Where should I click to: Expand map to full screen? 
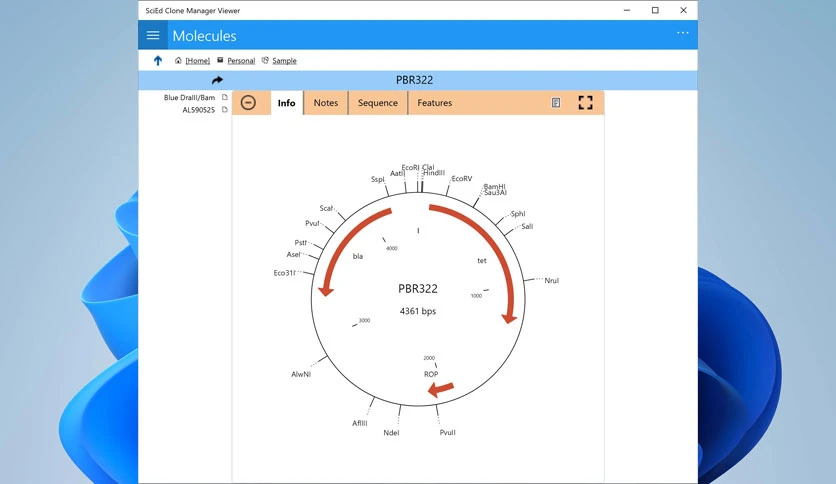point(585,102)
